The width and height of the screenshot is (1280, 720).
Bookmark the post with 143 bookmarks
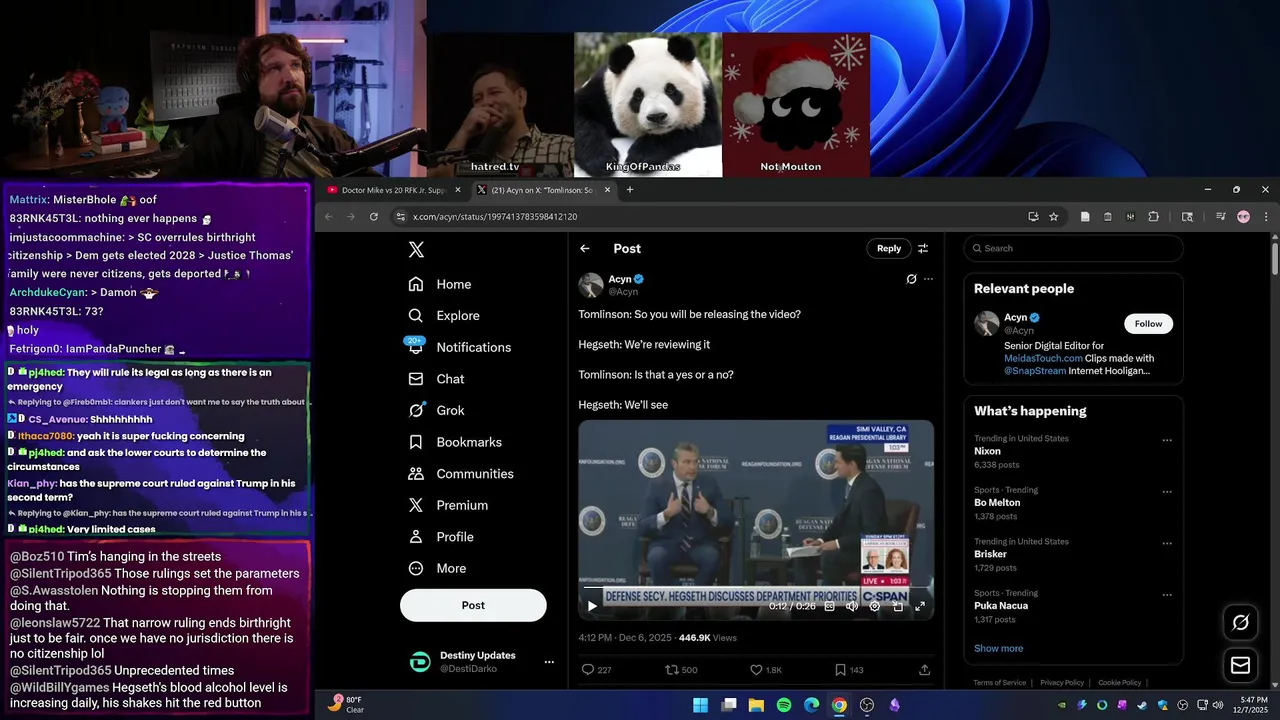click(x=848, y=670)
